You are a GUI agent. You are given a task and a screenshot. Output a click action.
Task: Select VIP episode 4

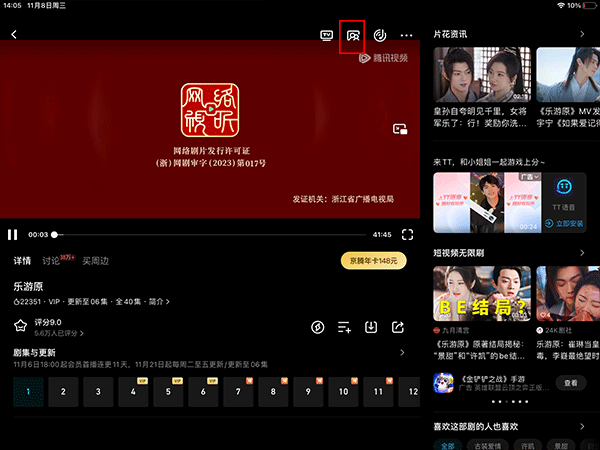133,391
